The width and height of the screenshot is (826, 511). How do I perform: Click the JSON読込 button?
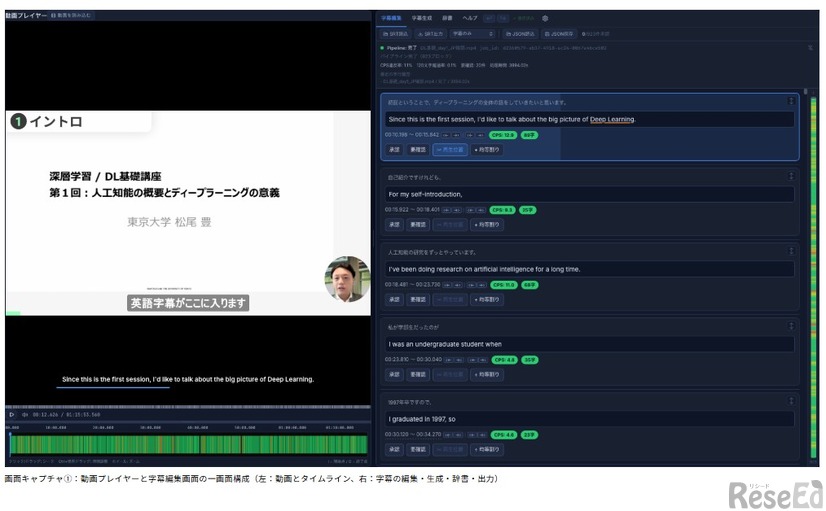click(x=520, y=34)
